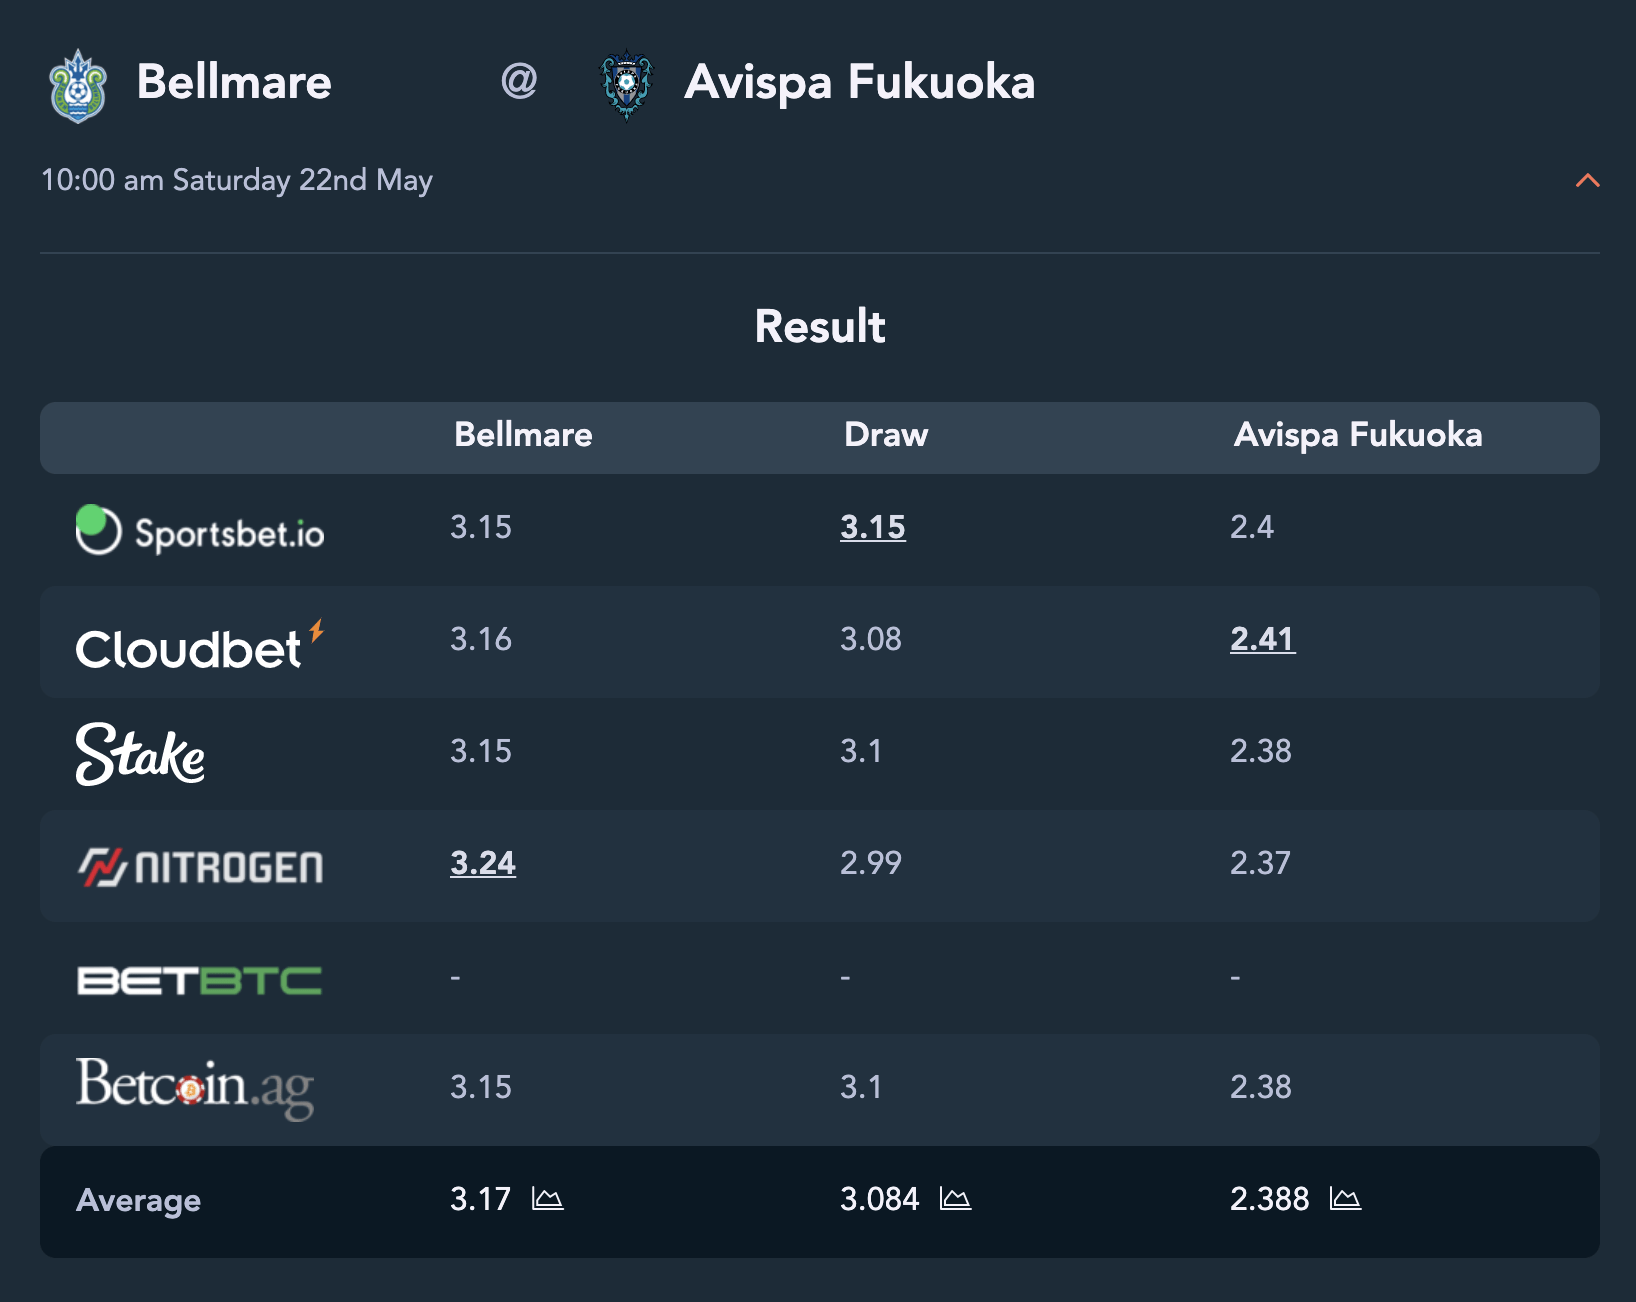Click the Betcoin.ag logo
Viewport: 1636px width, 1302px height.
[195, 1089]
